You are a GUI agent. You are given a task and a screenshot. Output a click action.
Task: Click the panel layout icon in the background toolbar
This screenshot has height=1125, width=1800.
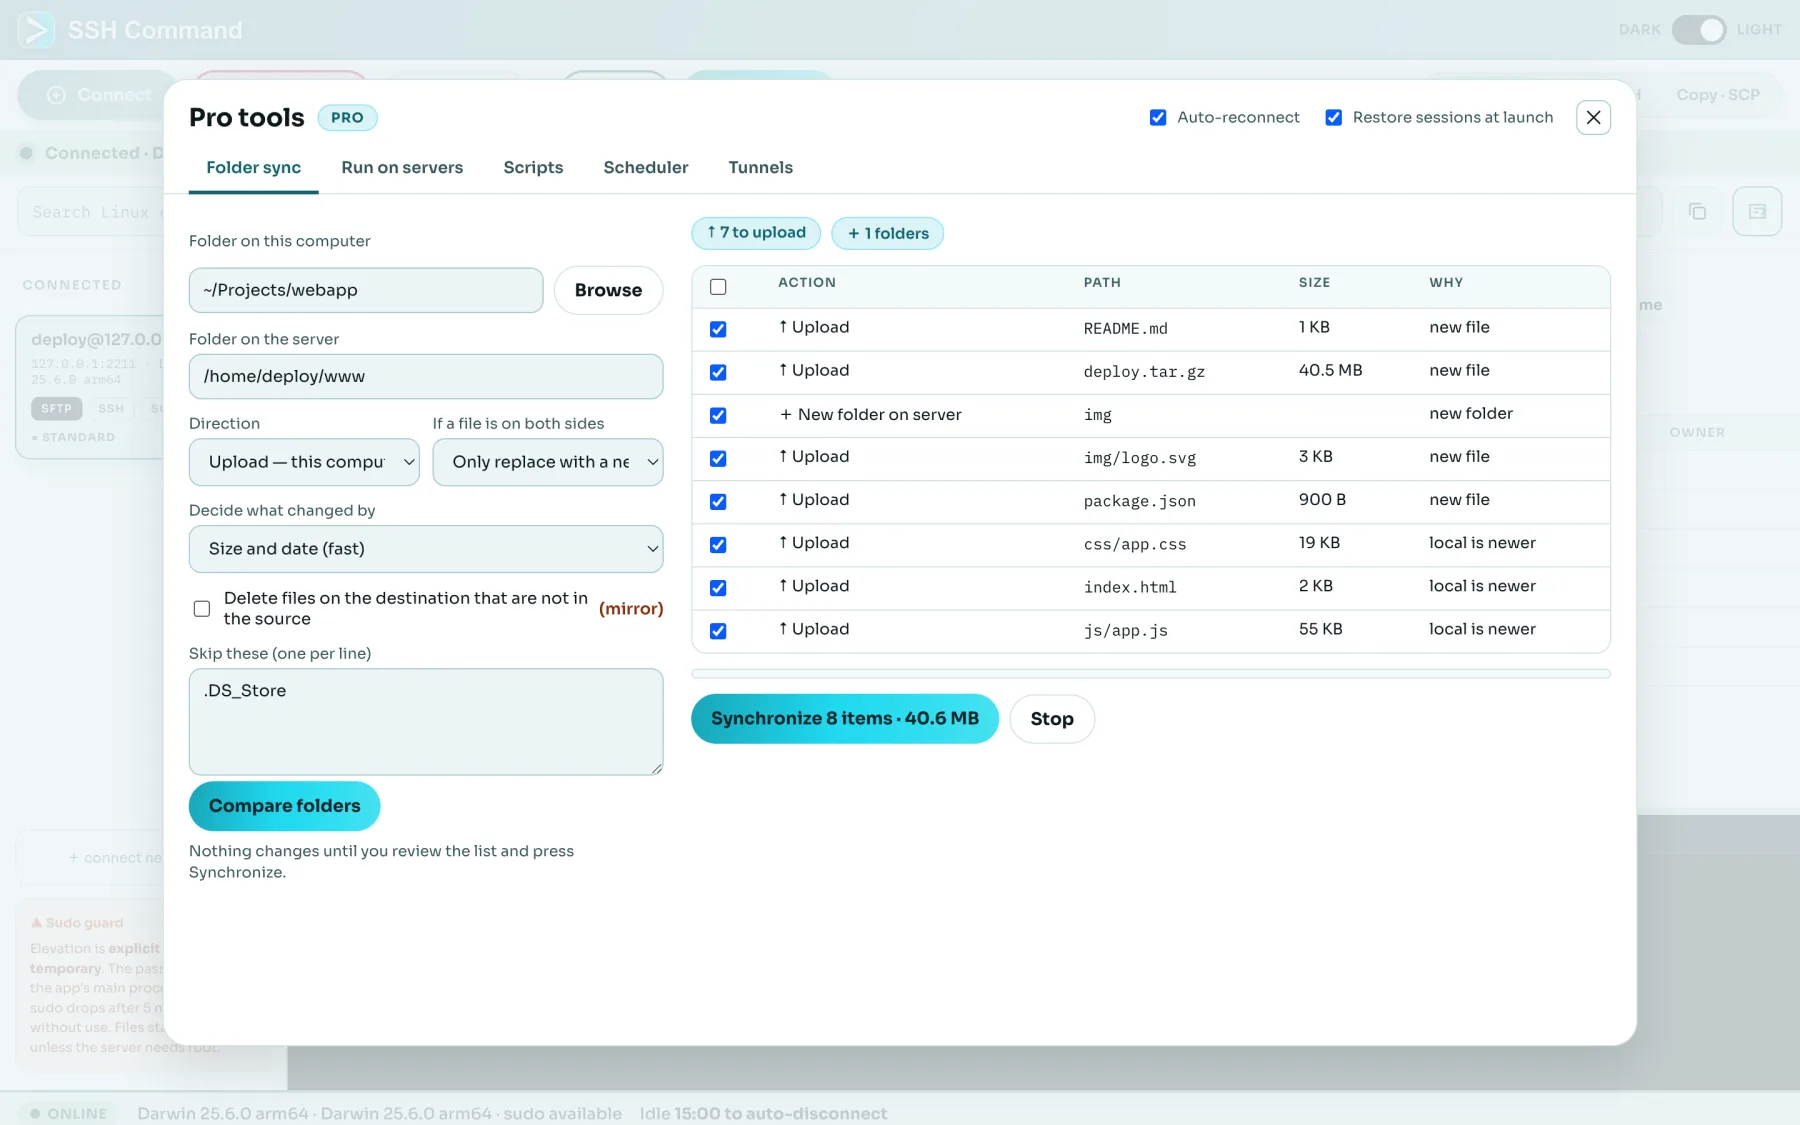(1757, 211)
